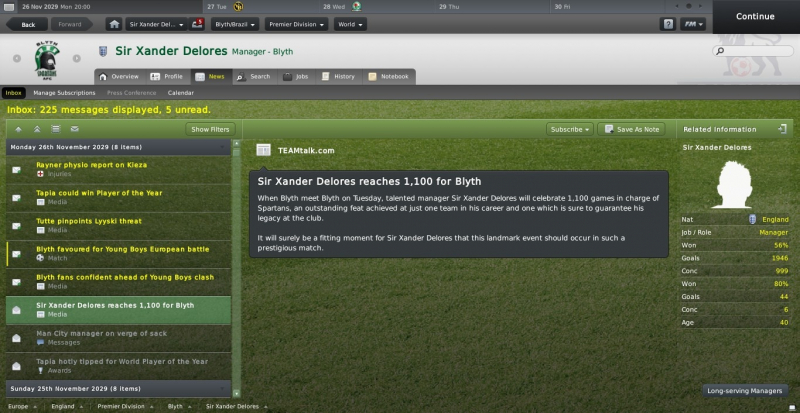Click the mark-as-read envelope toolbar icon
The image size is (800, 413).
[x=74, y=129]
